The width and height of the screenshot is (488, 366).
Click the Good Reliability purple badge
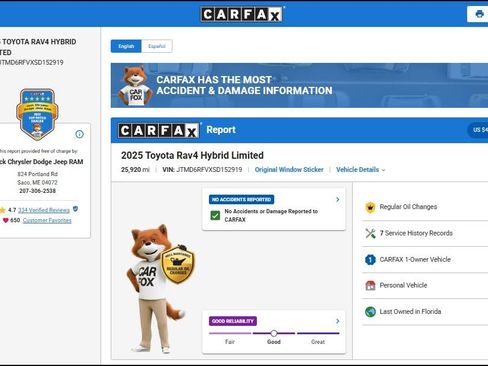[x=233, y=321]
